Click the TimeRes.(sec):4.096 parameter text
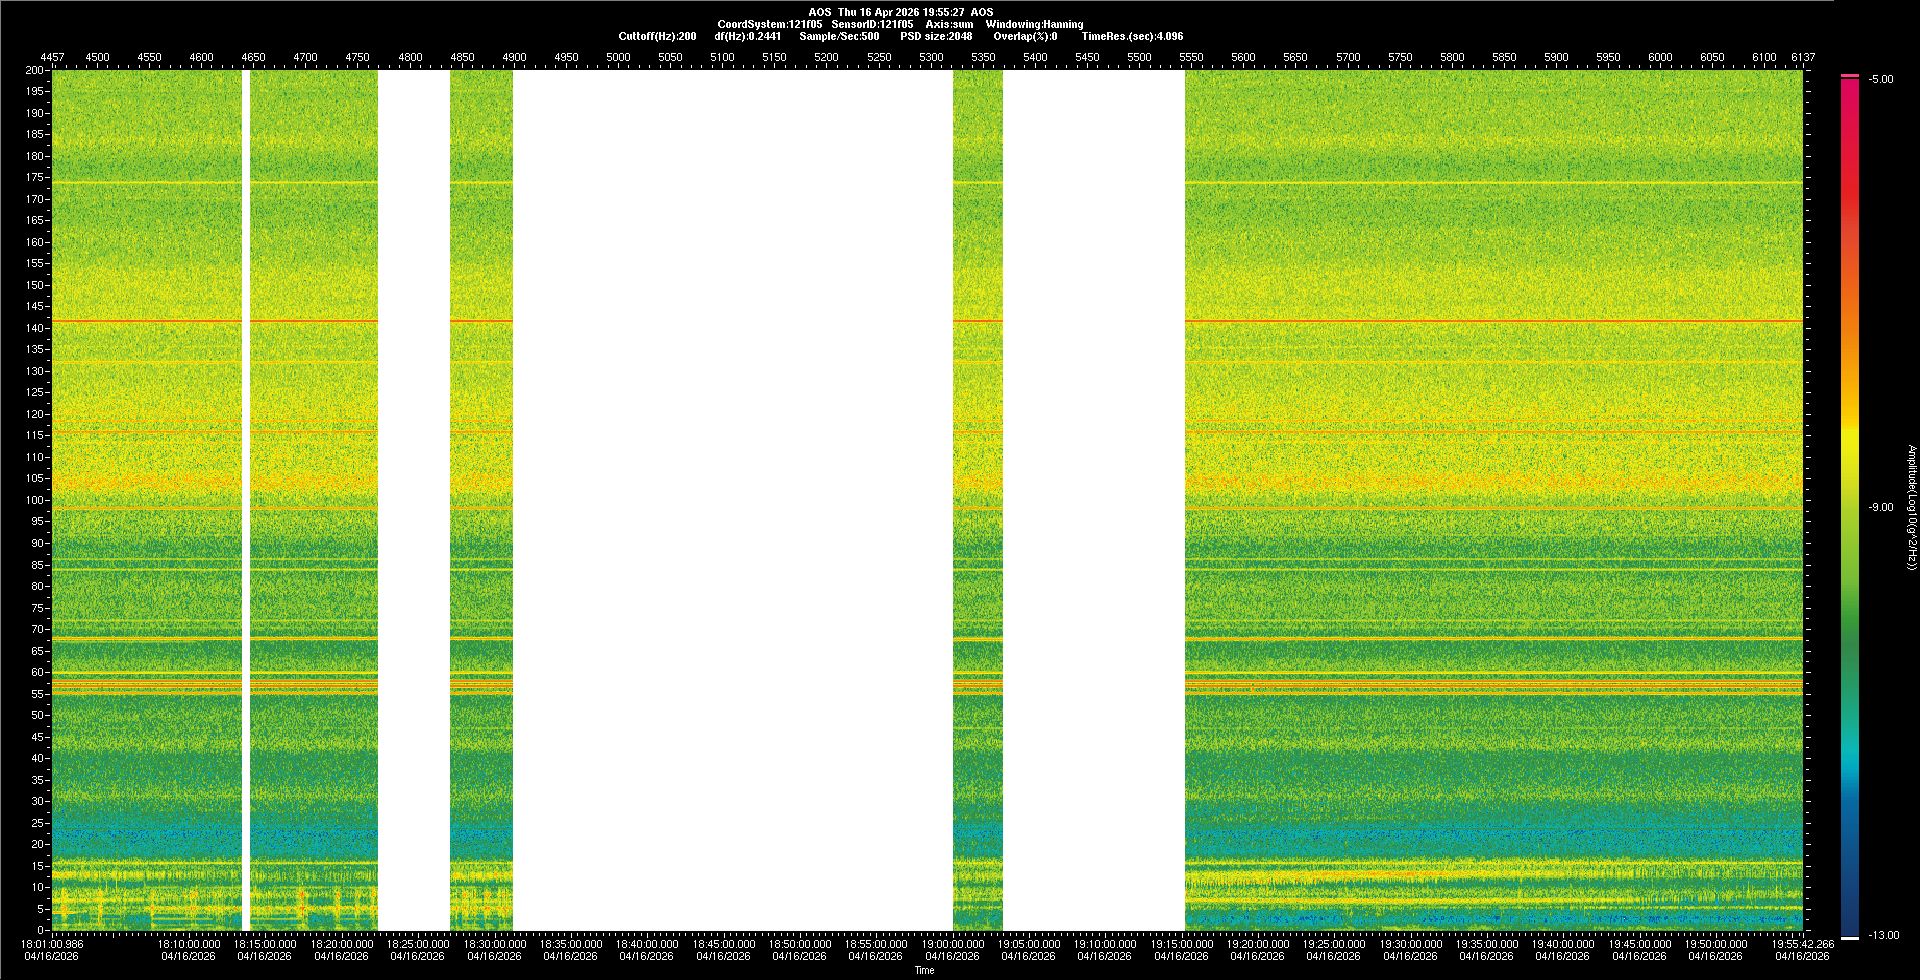The height and width of the screenshot is (980, 1920). [x=1132, y=36]
